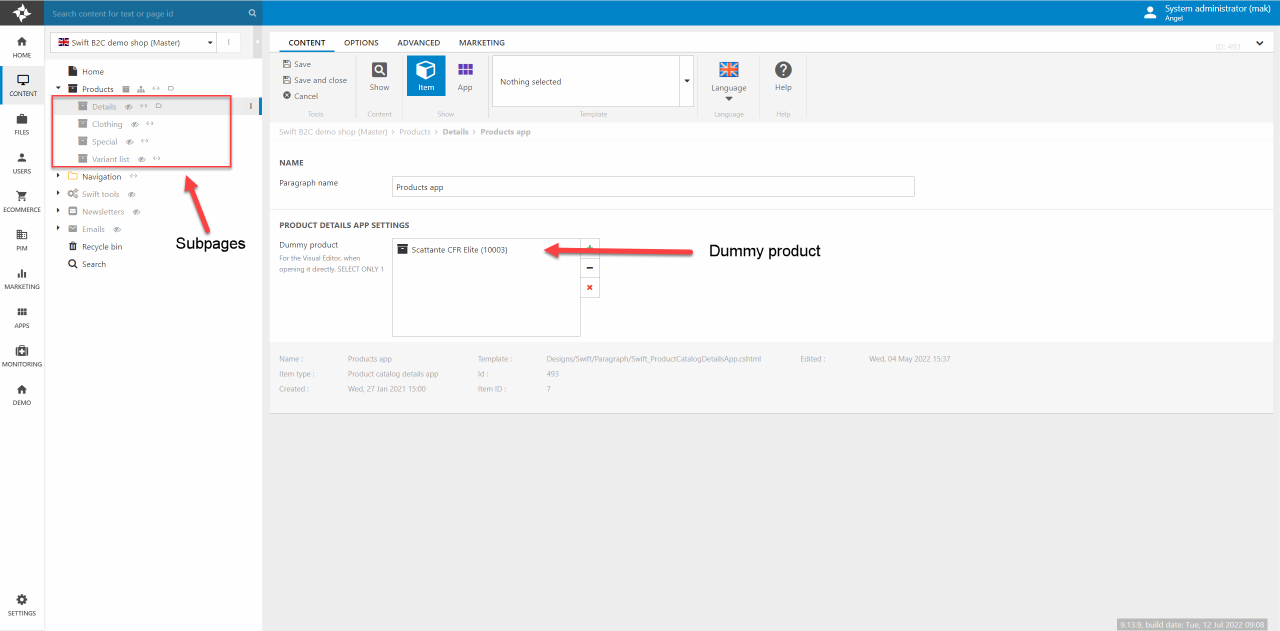Open the Help question mark icon
This screenshot has width=1280, height=631.
[783, 71]
